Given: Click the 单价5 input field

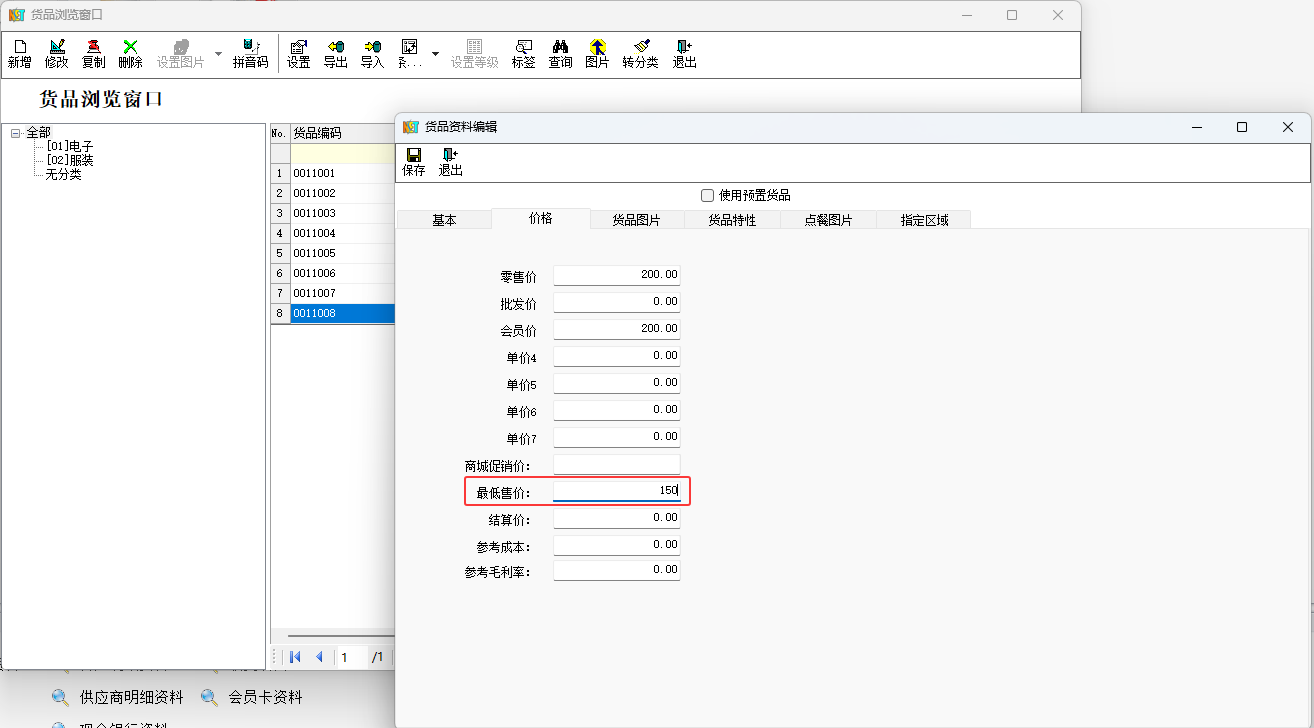Looking at the screenshot, I should click(x=617, y=382).
